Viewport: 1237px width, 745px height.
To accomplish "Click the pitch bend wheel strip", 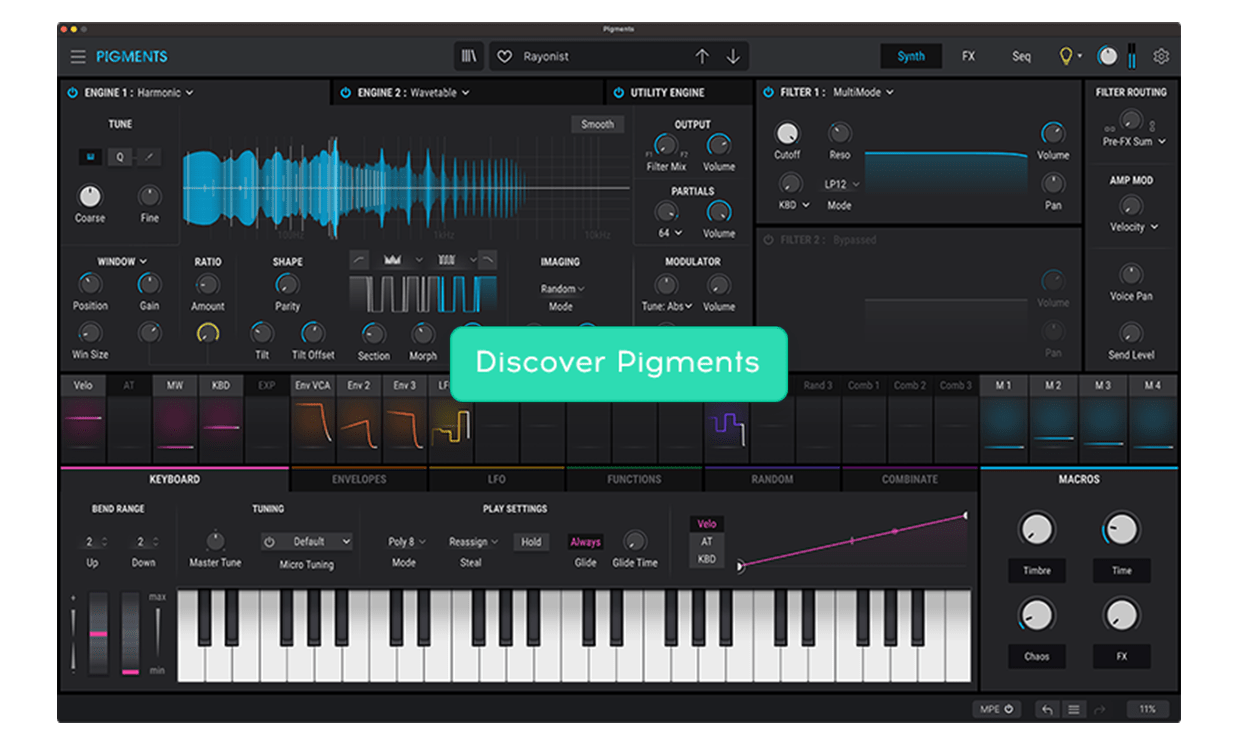I will (99, 633).
